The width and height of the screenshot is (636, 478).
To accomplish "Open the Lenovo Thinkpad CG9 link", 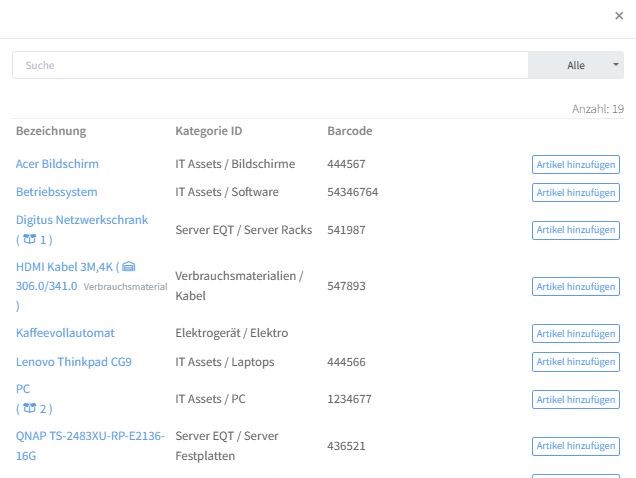I will [x=74, y=362].
